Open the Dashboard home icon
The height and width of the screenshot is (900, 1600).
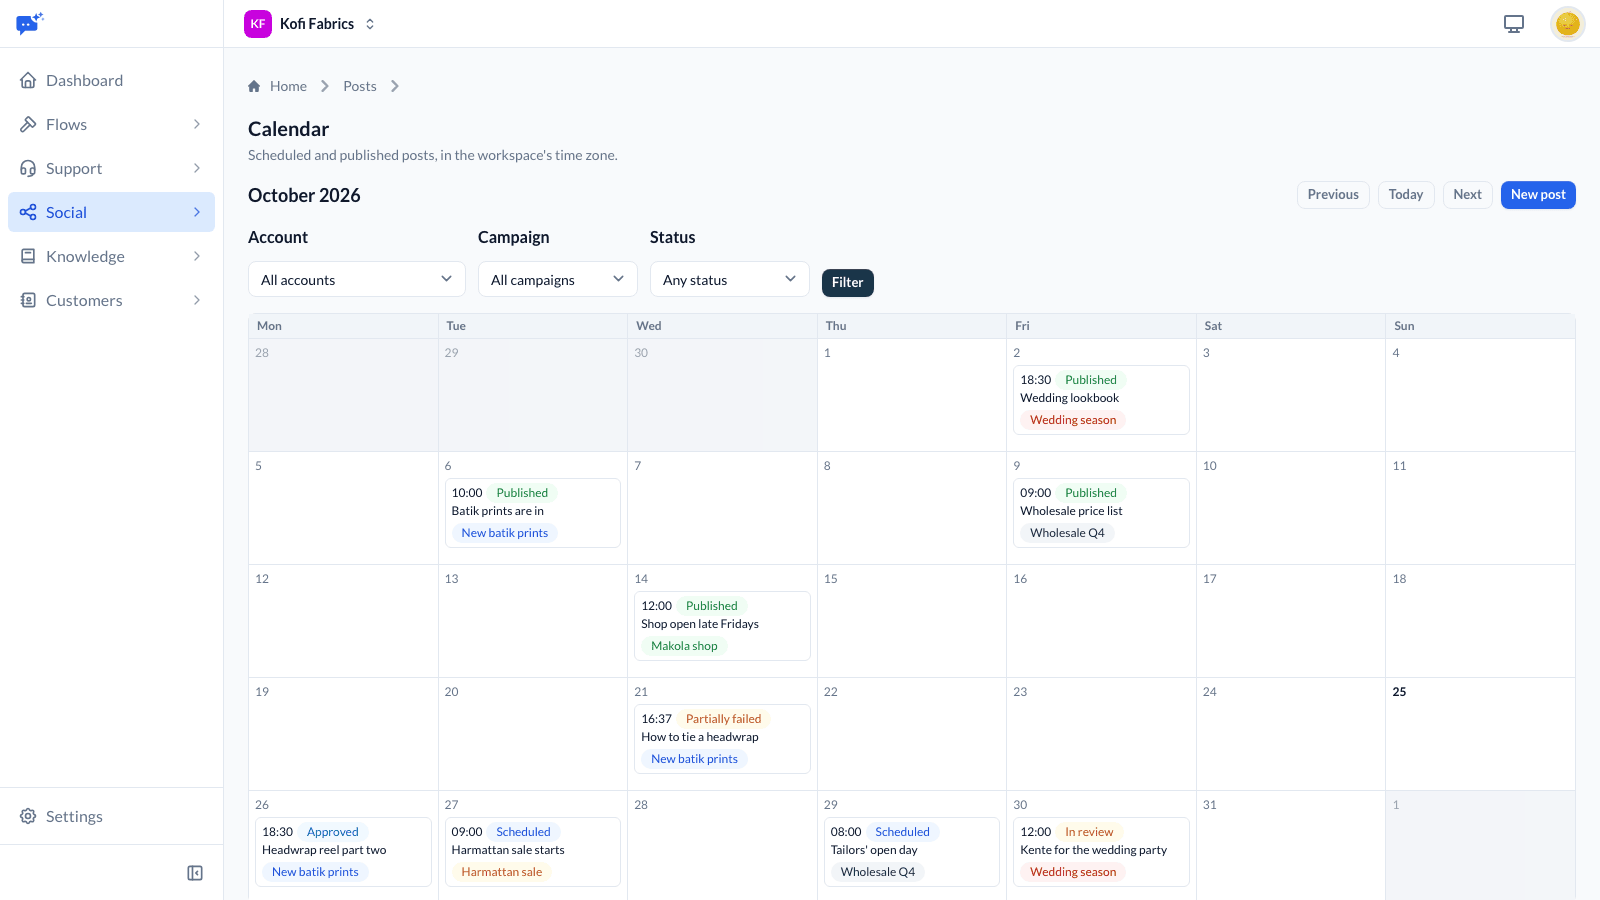pos(28,80)
